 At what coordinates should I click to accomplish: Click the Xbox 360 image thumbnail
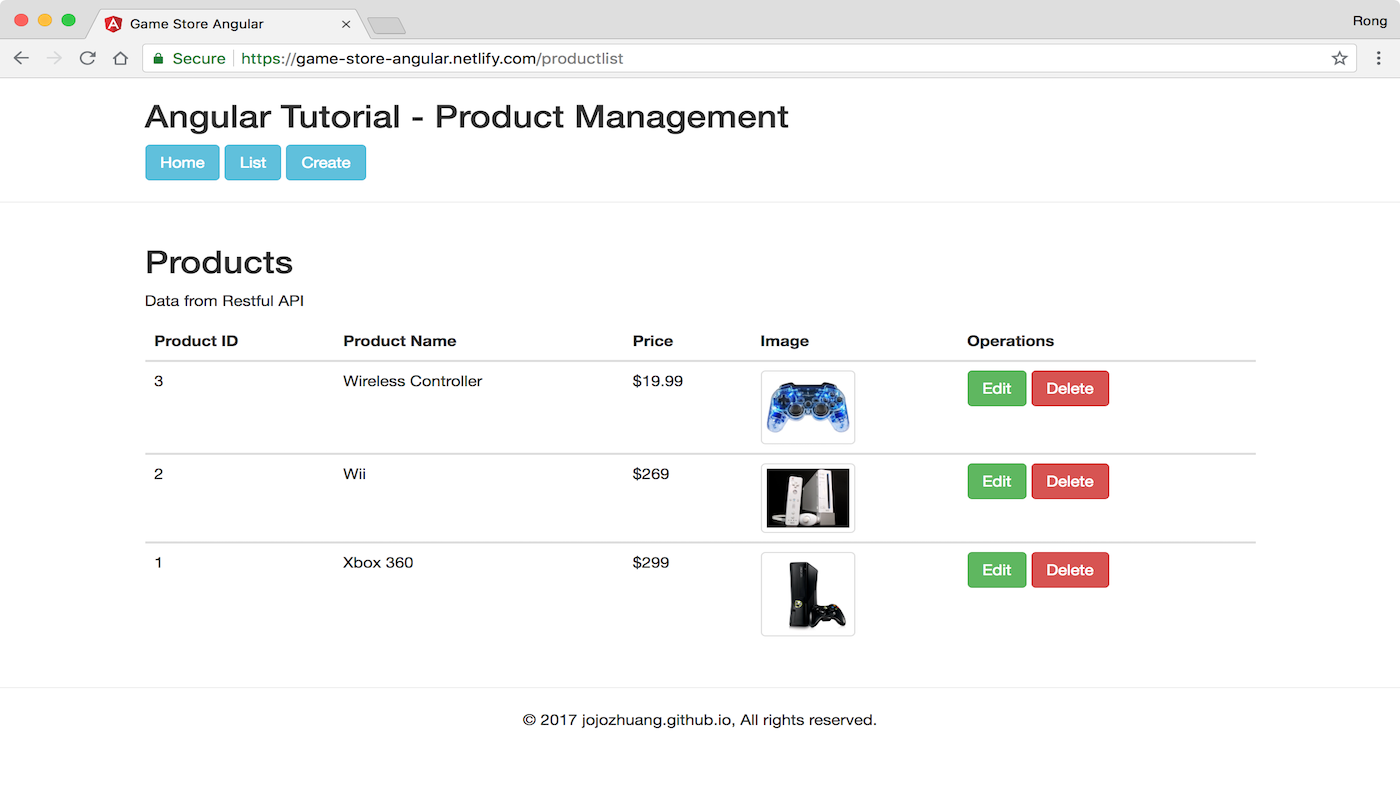pos(808,594)
